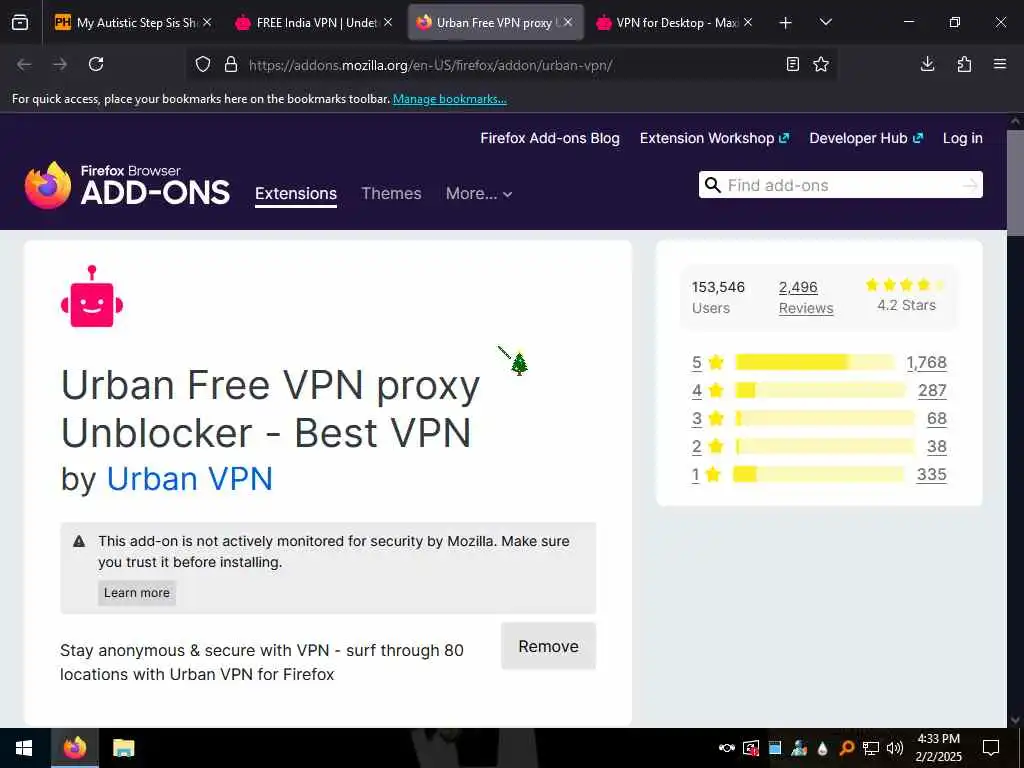The image size is (1024, 768).
Task: Open Firefox Add-ons Blog link
Action: [x=550, y=138]
